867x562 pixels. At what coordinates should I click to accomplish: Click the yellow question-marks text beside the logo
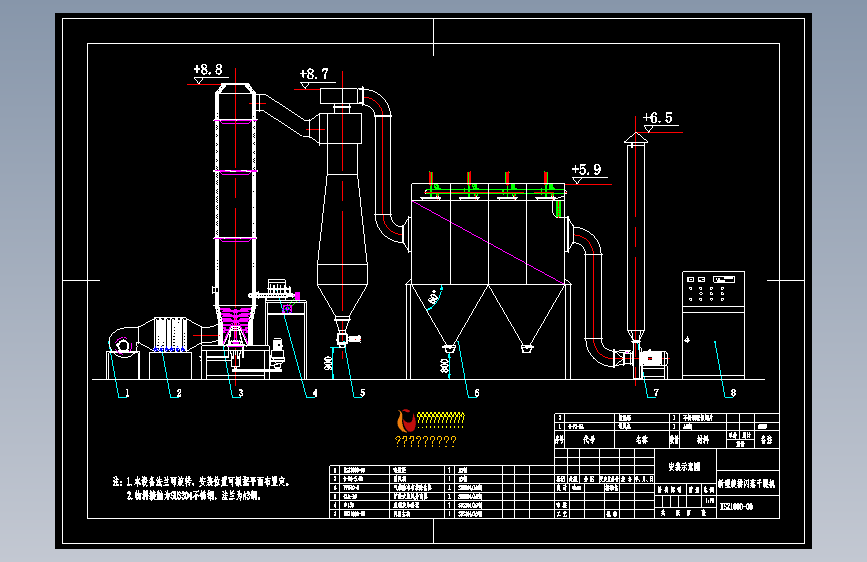coord(441,418)
